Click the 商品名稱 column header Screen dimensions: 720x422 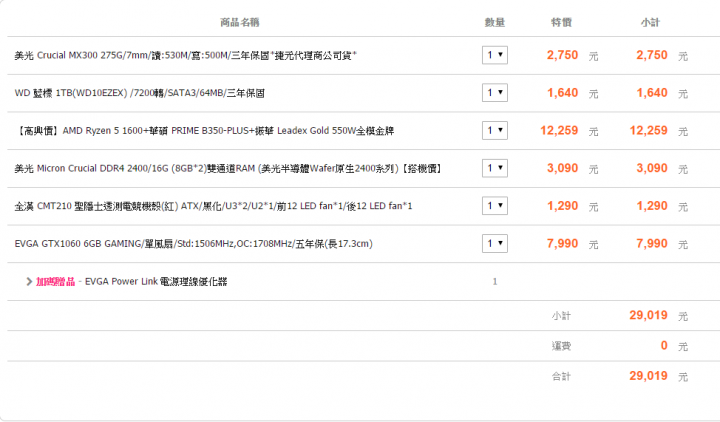(240, 23)
